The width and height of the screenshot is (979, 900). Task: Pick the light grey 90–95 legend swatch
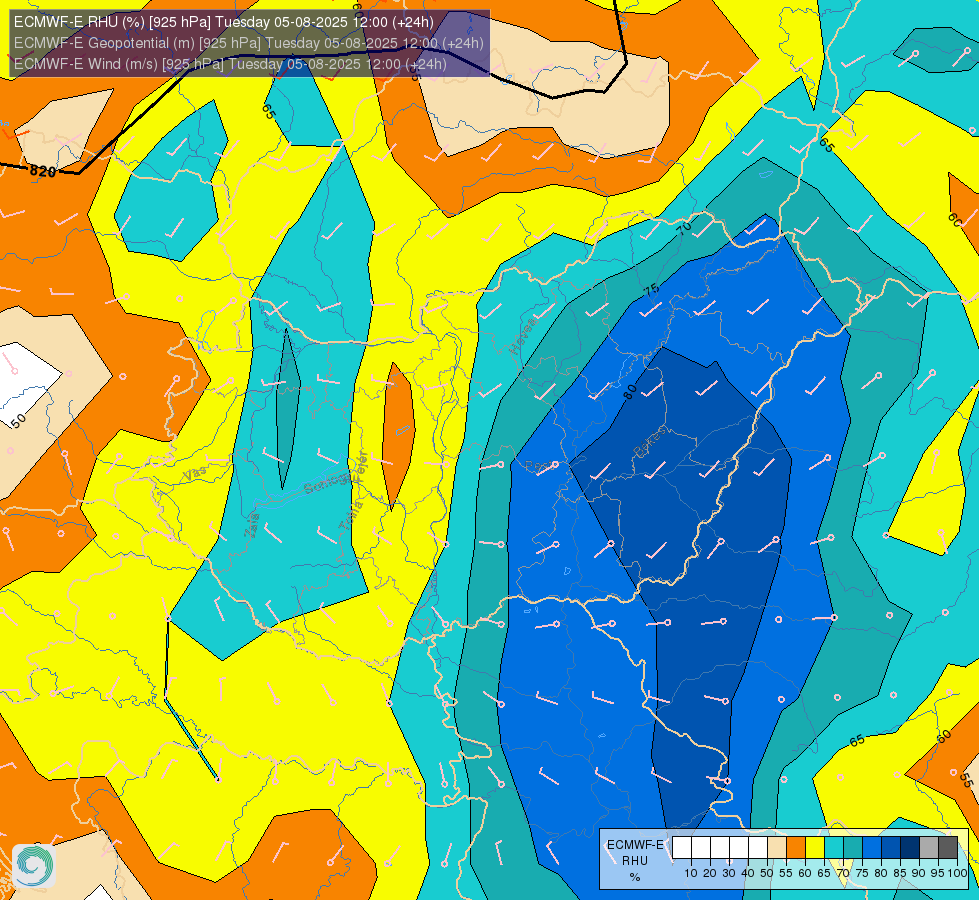point(929,848)
